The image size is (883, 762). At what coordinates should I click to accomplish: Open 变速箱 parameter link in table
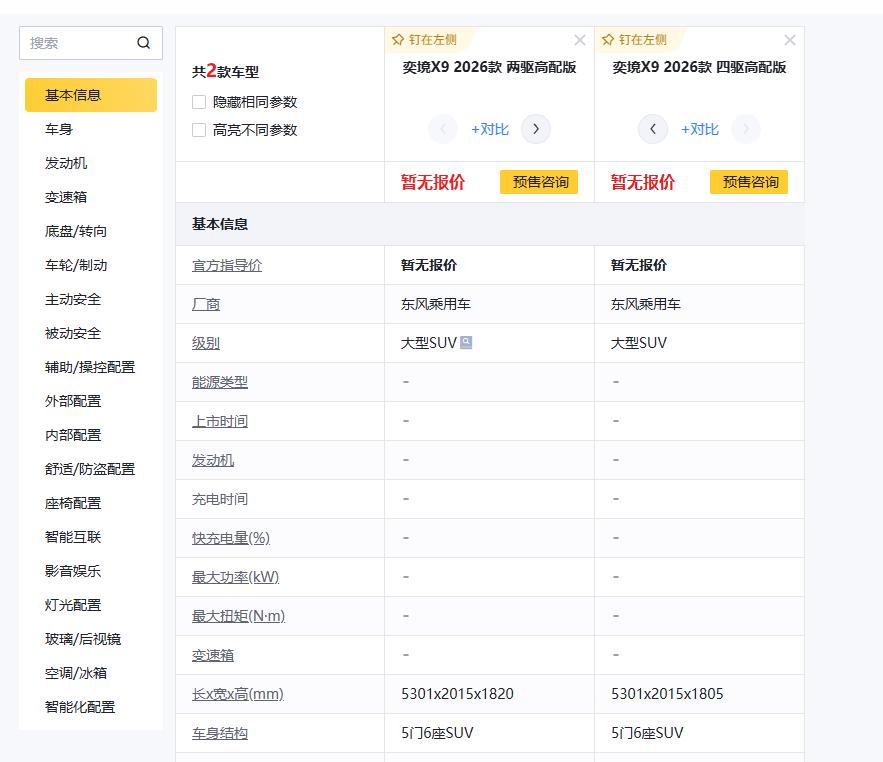click(212, 655)
